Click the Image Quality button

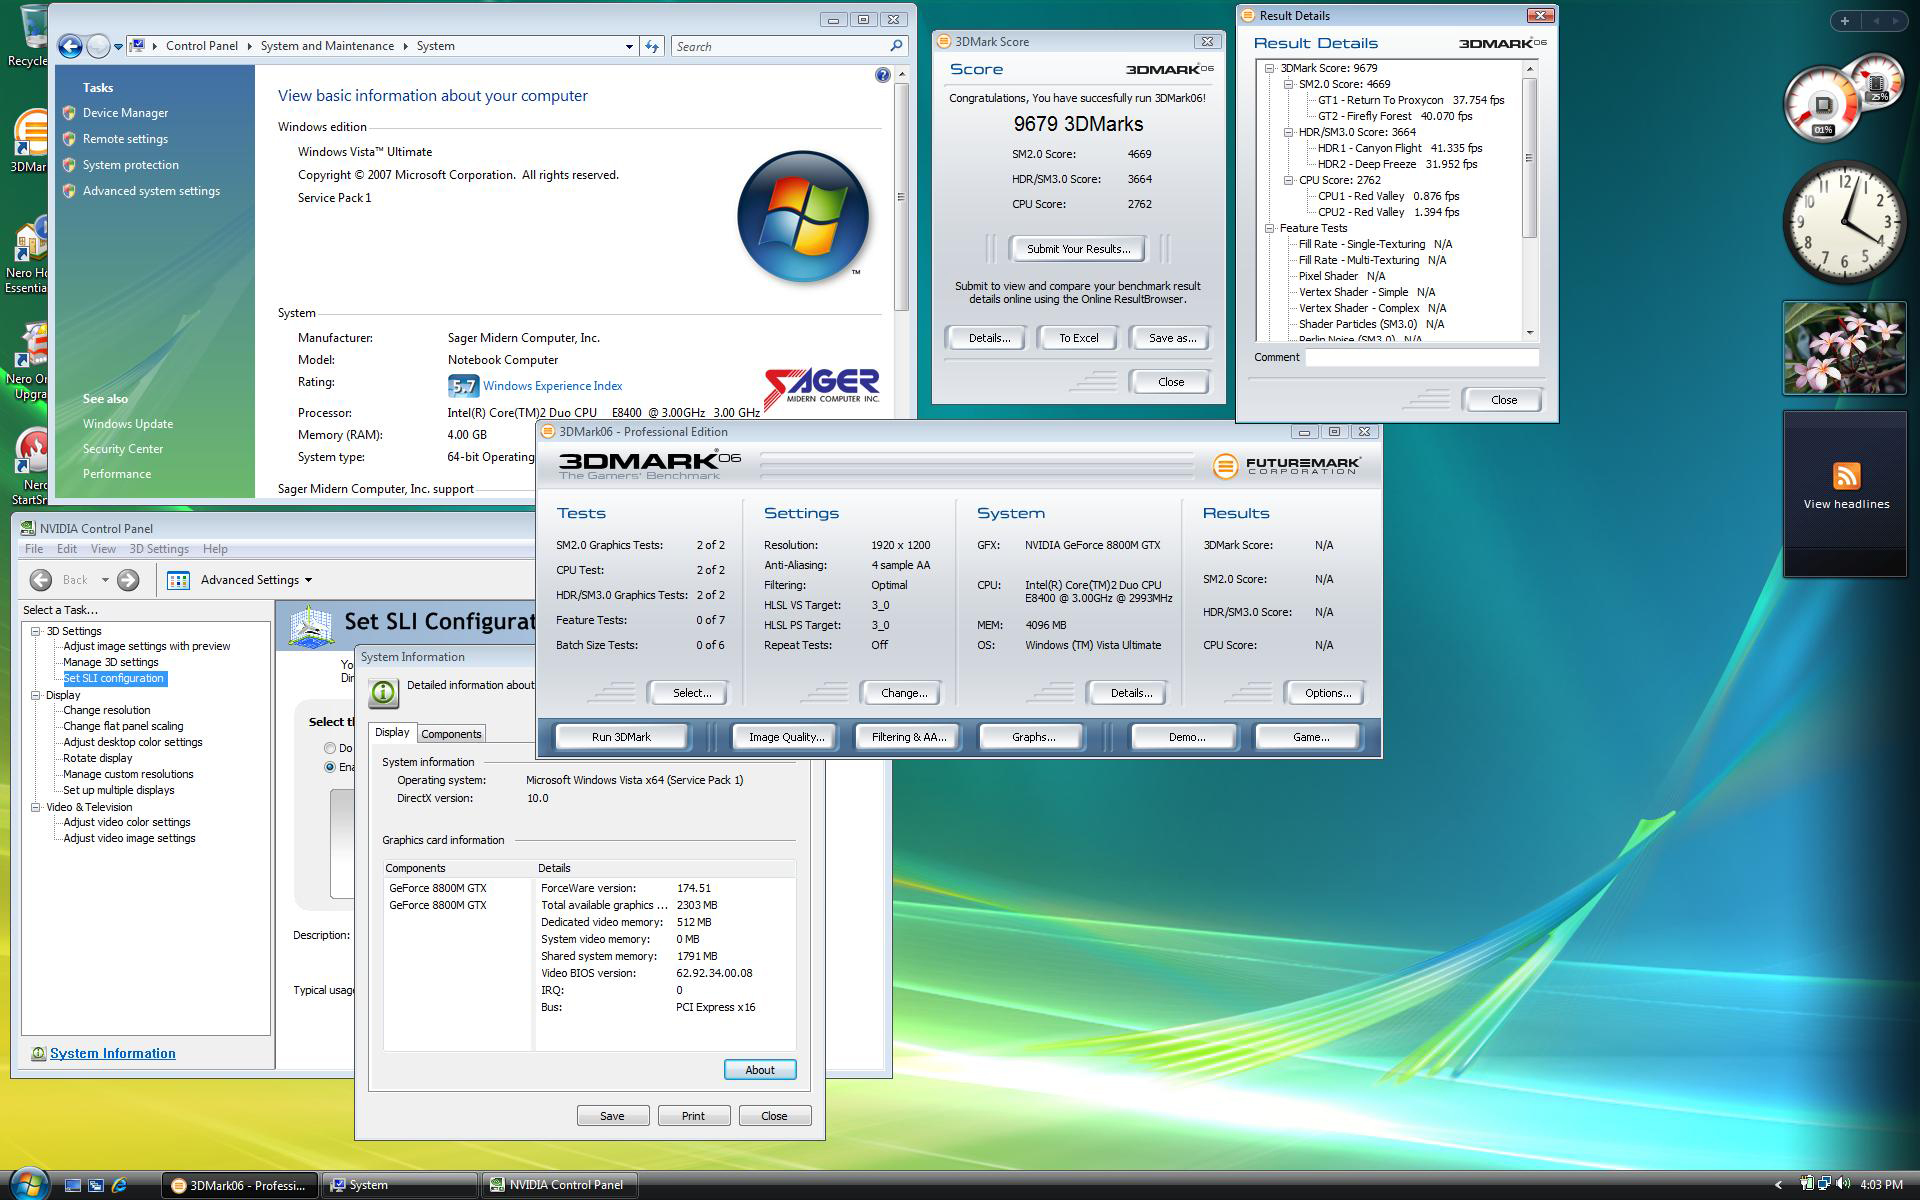tap(786, 737)
